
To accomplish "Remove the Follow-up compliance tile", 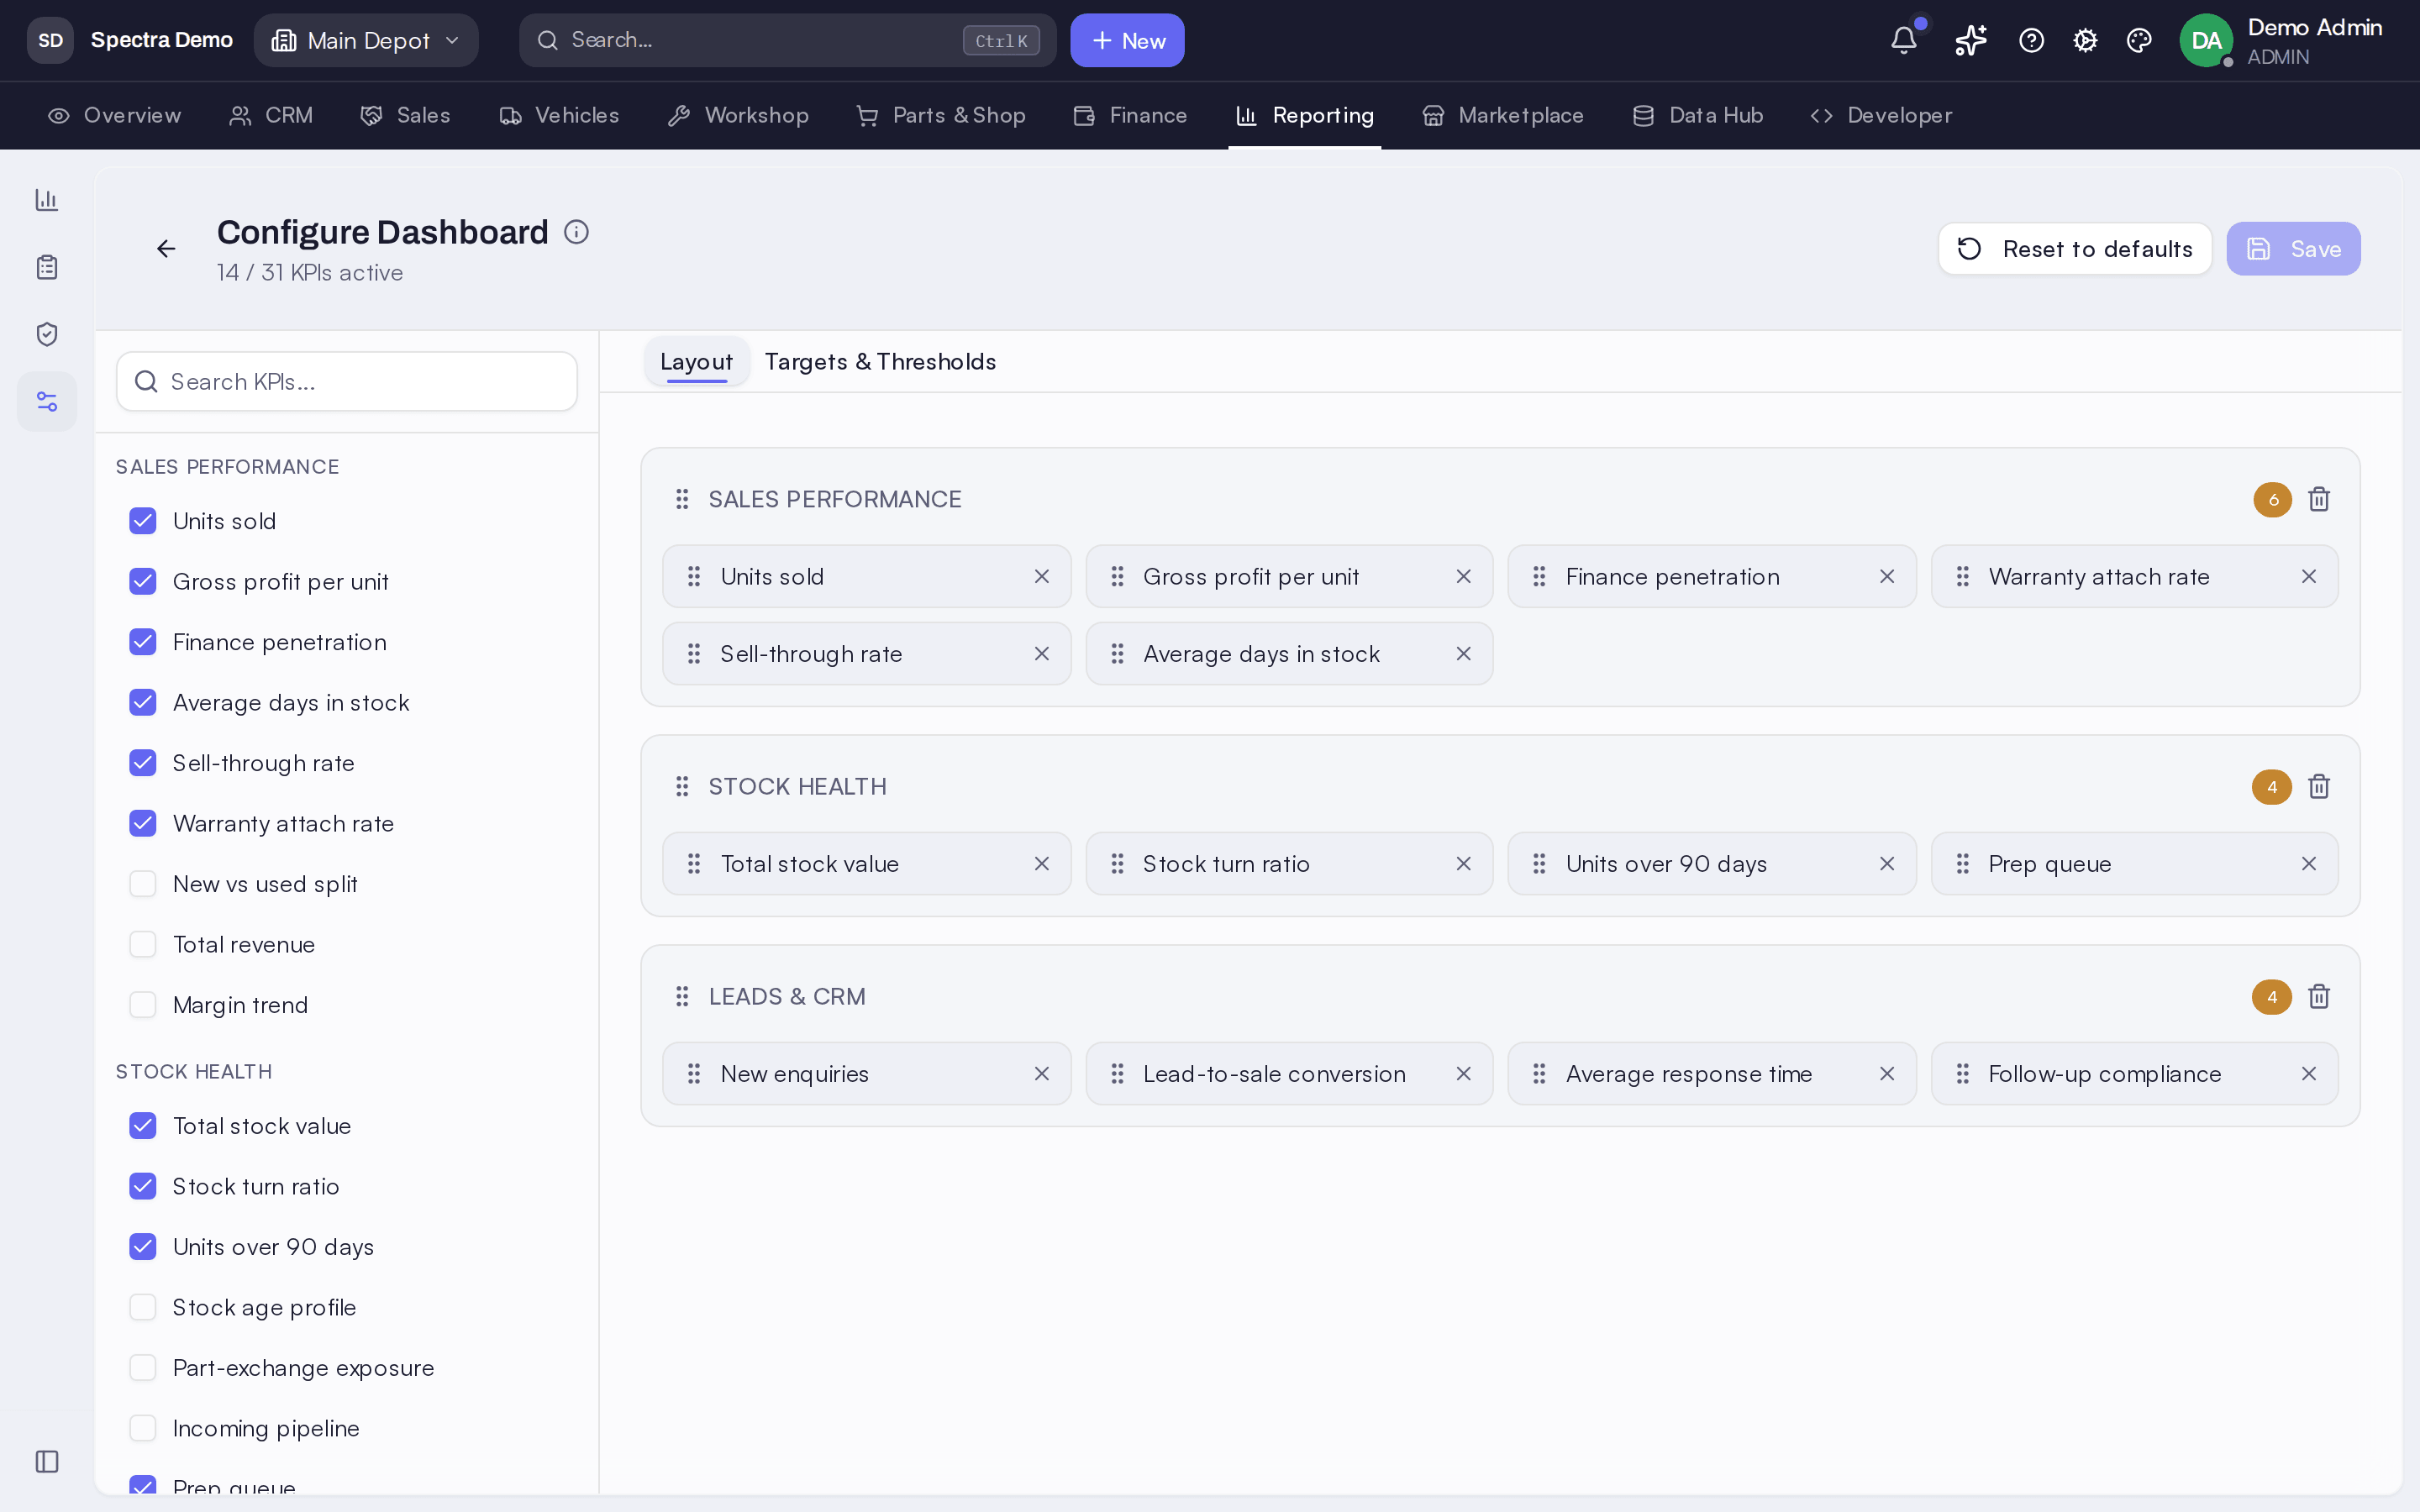I will [x=2309, y=1074].
